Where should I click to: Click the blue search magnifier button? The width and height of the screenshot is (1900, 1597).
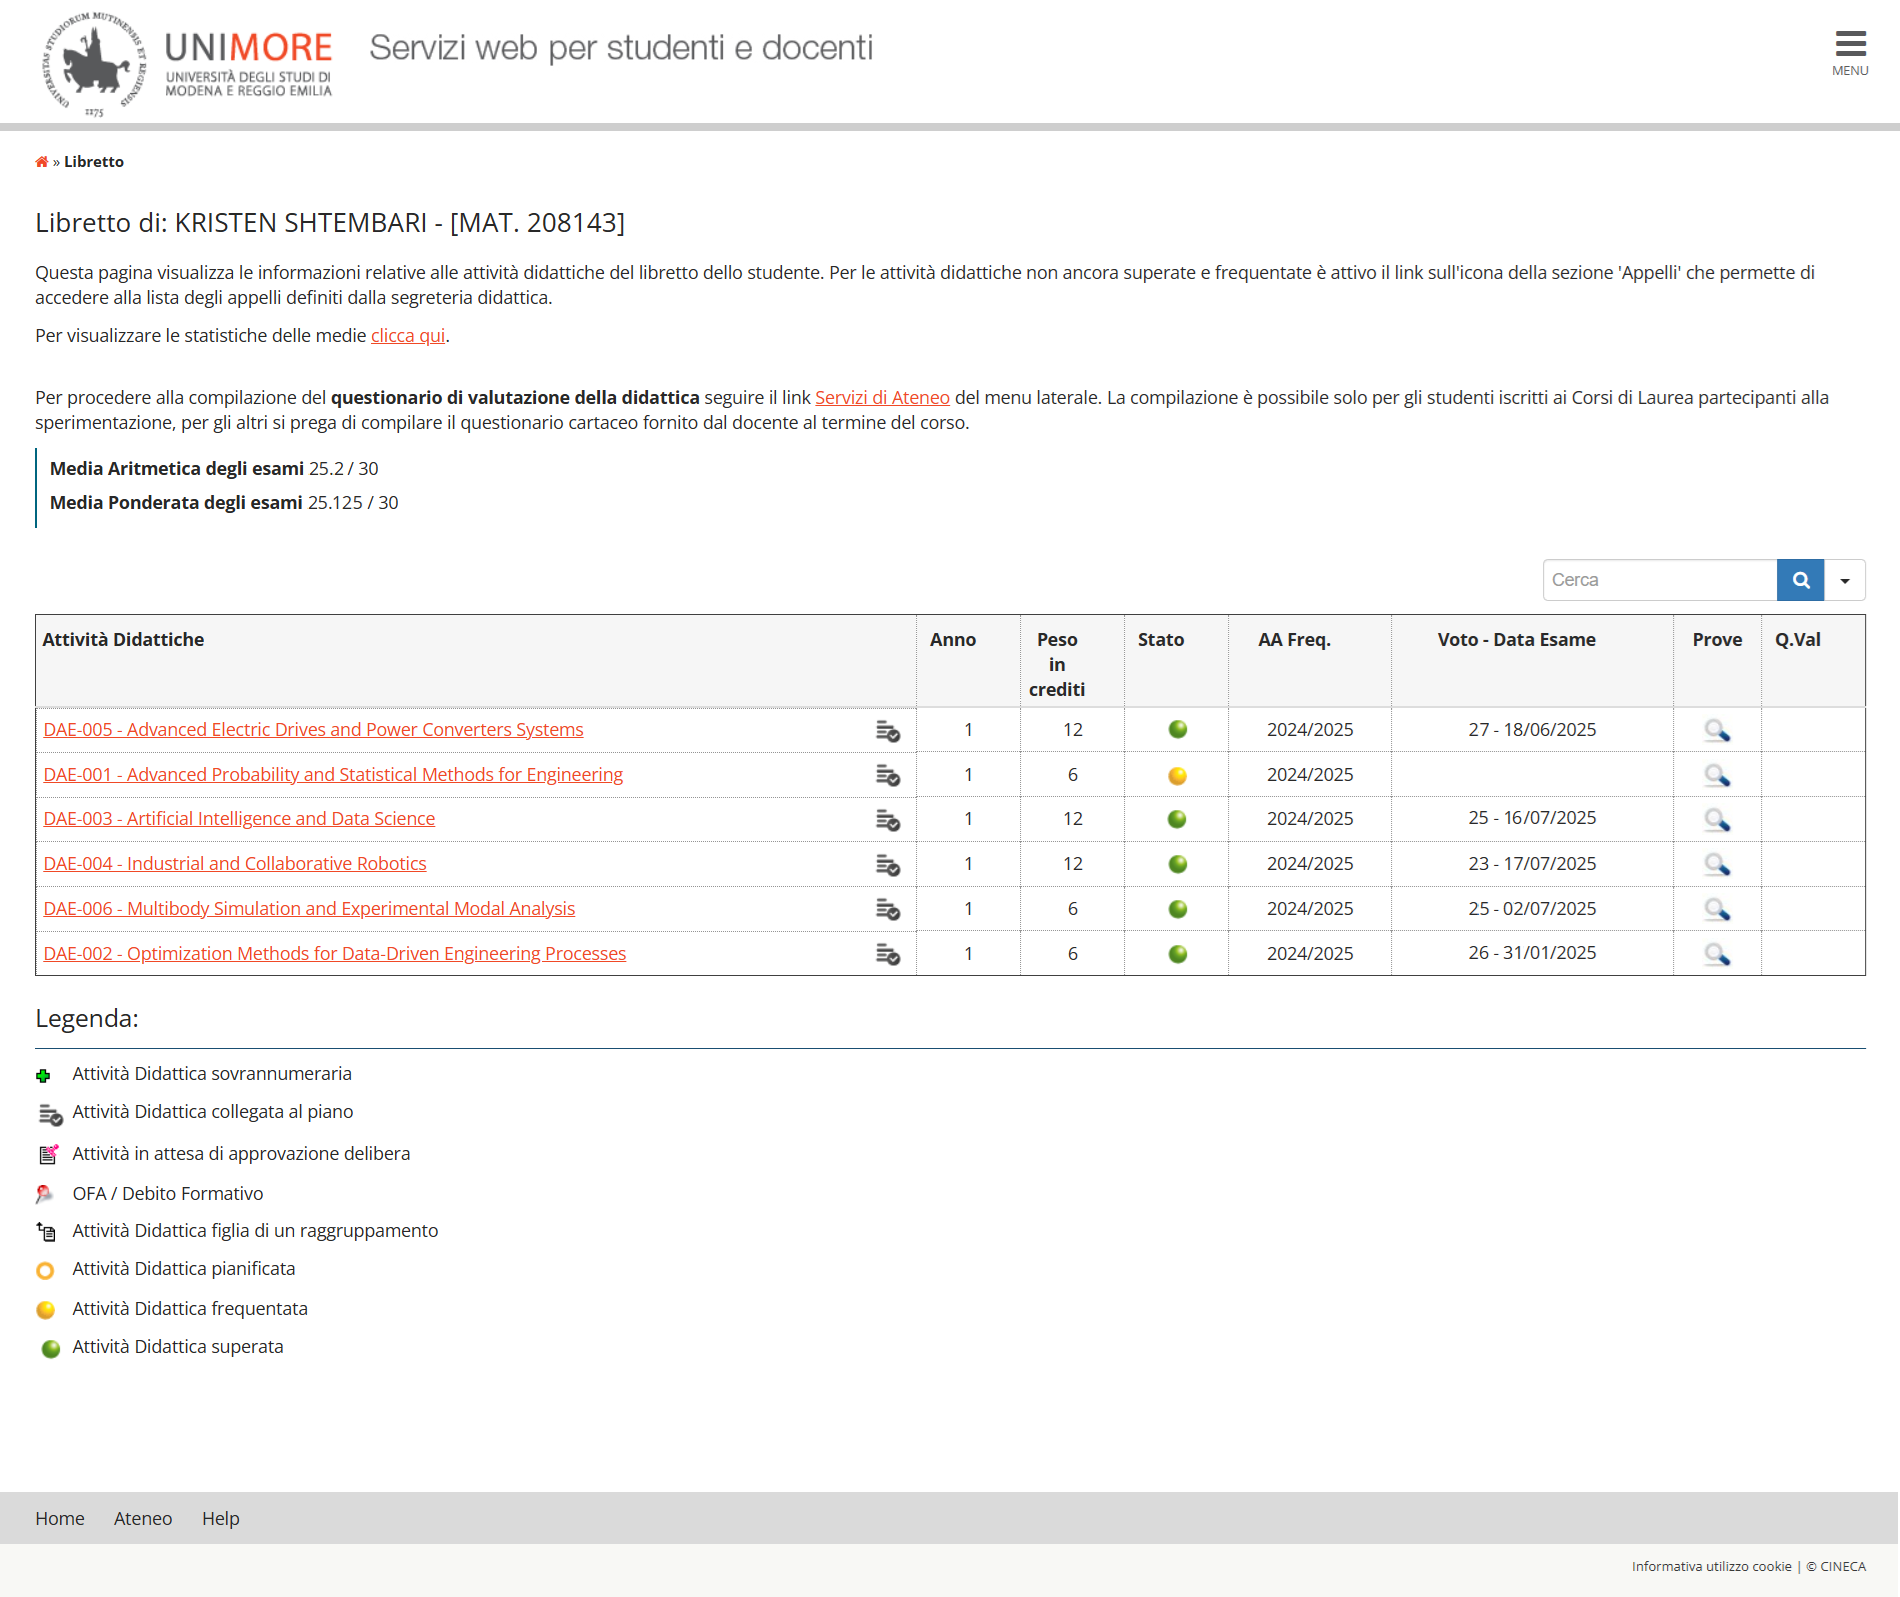tap(1800, 580)
